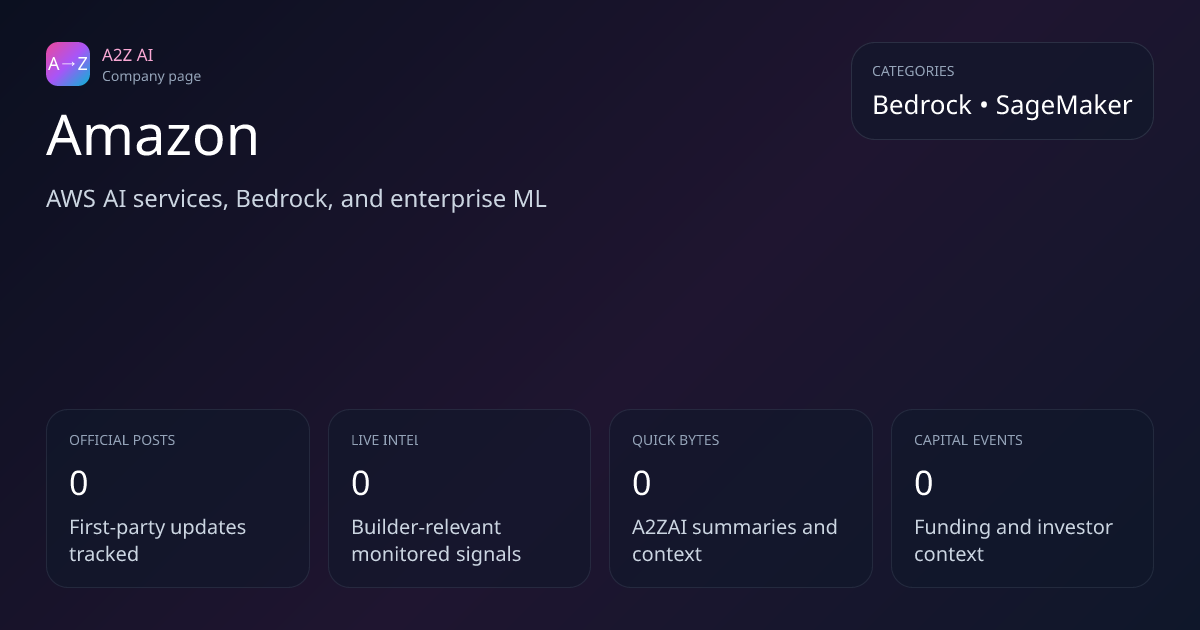Select "Funding and investor context" description
The width and height of the screenshot is (1200, 630).
(x=1013, y=540)
